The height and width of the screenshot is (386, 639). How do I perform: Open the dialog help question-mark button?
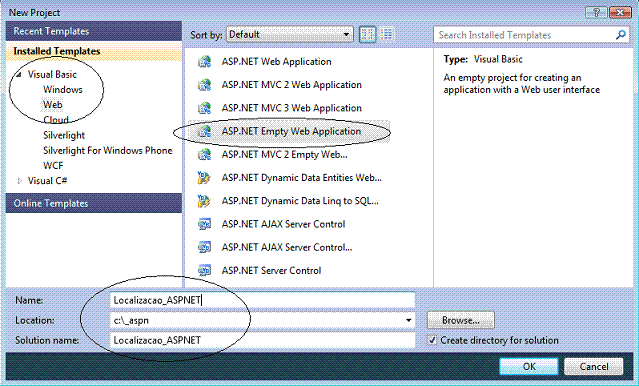[x=596, y=13]
